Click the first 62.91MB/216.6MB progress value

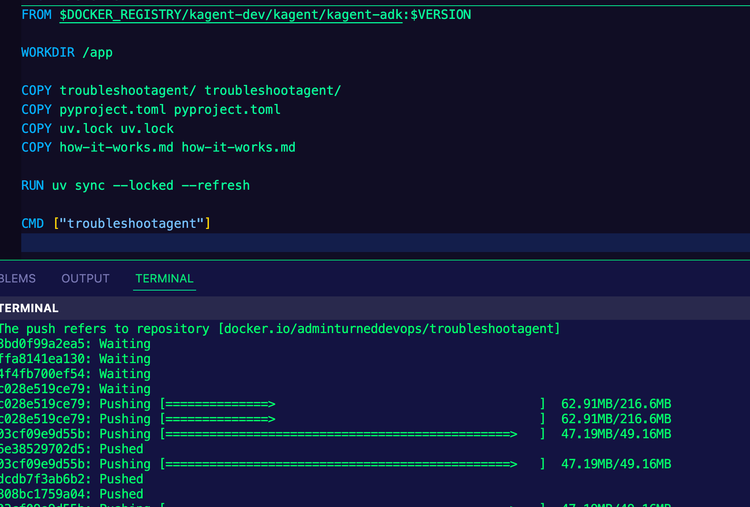point(616,404)
